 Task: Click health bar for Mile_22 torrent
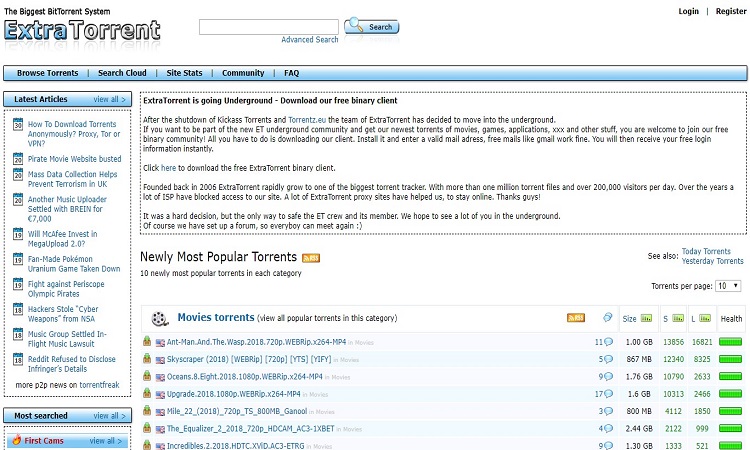point(730,411)
